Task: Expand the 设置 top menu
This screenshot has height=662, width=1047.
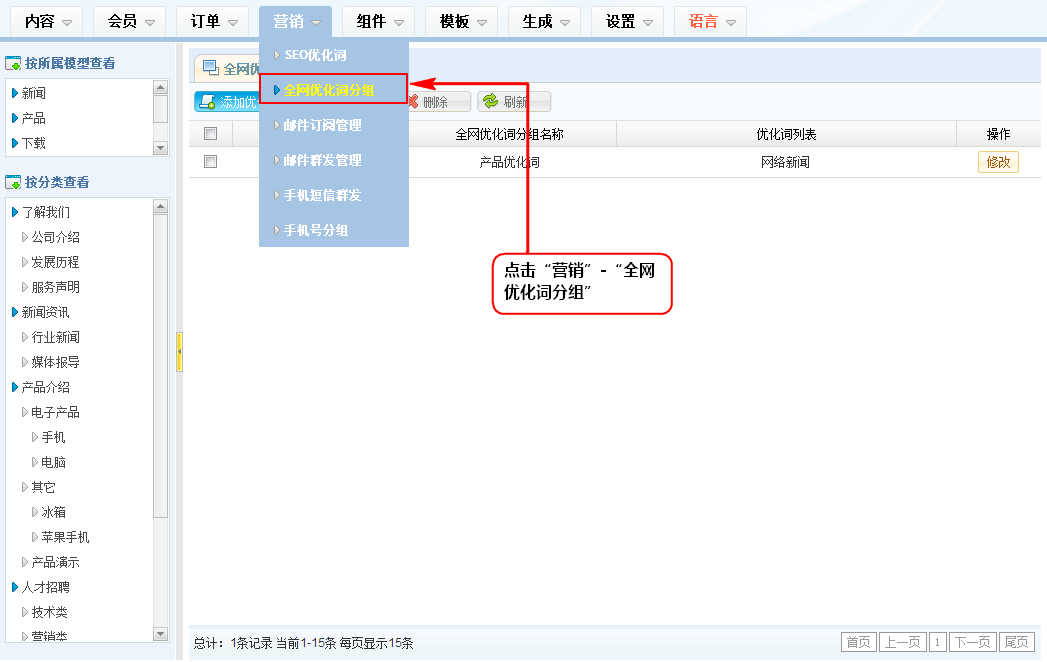Action: (630, 21)
